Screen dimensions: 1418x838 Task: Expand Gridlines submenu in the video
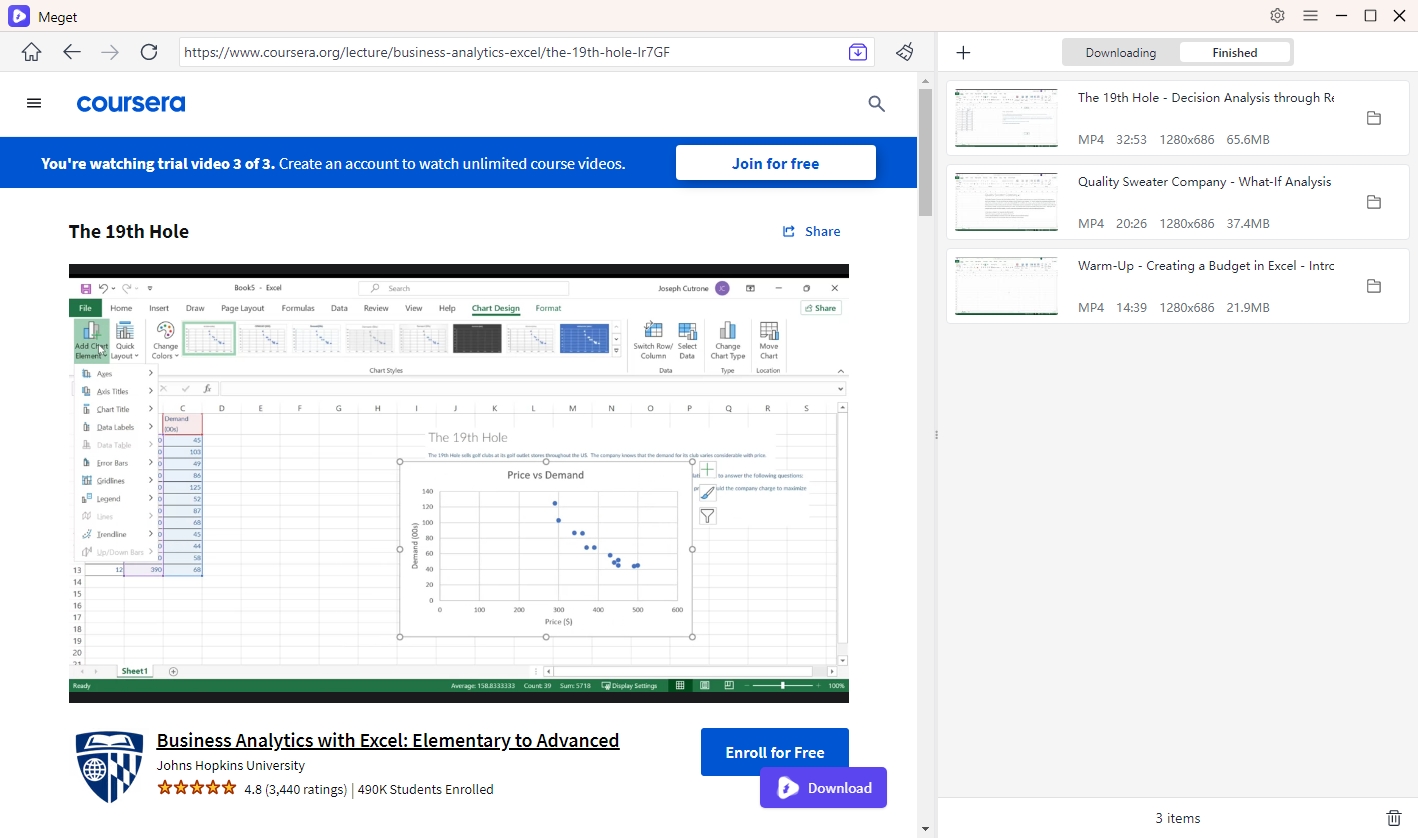(x=151, y=480)
